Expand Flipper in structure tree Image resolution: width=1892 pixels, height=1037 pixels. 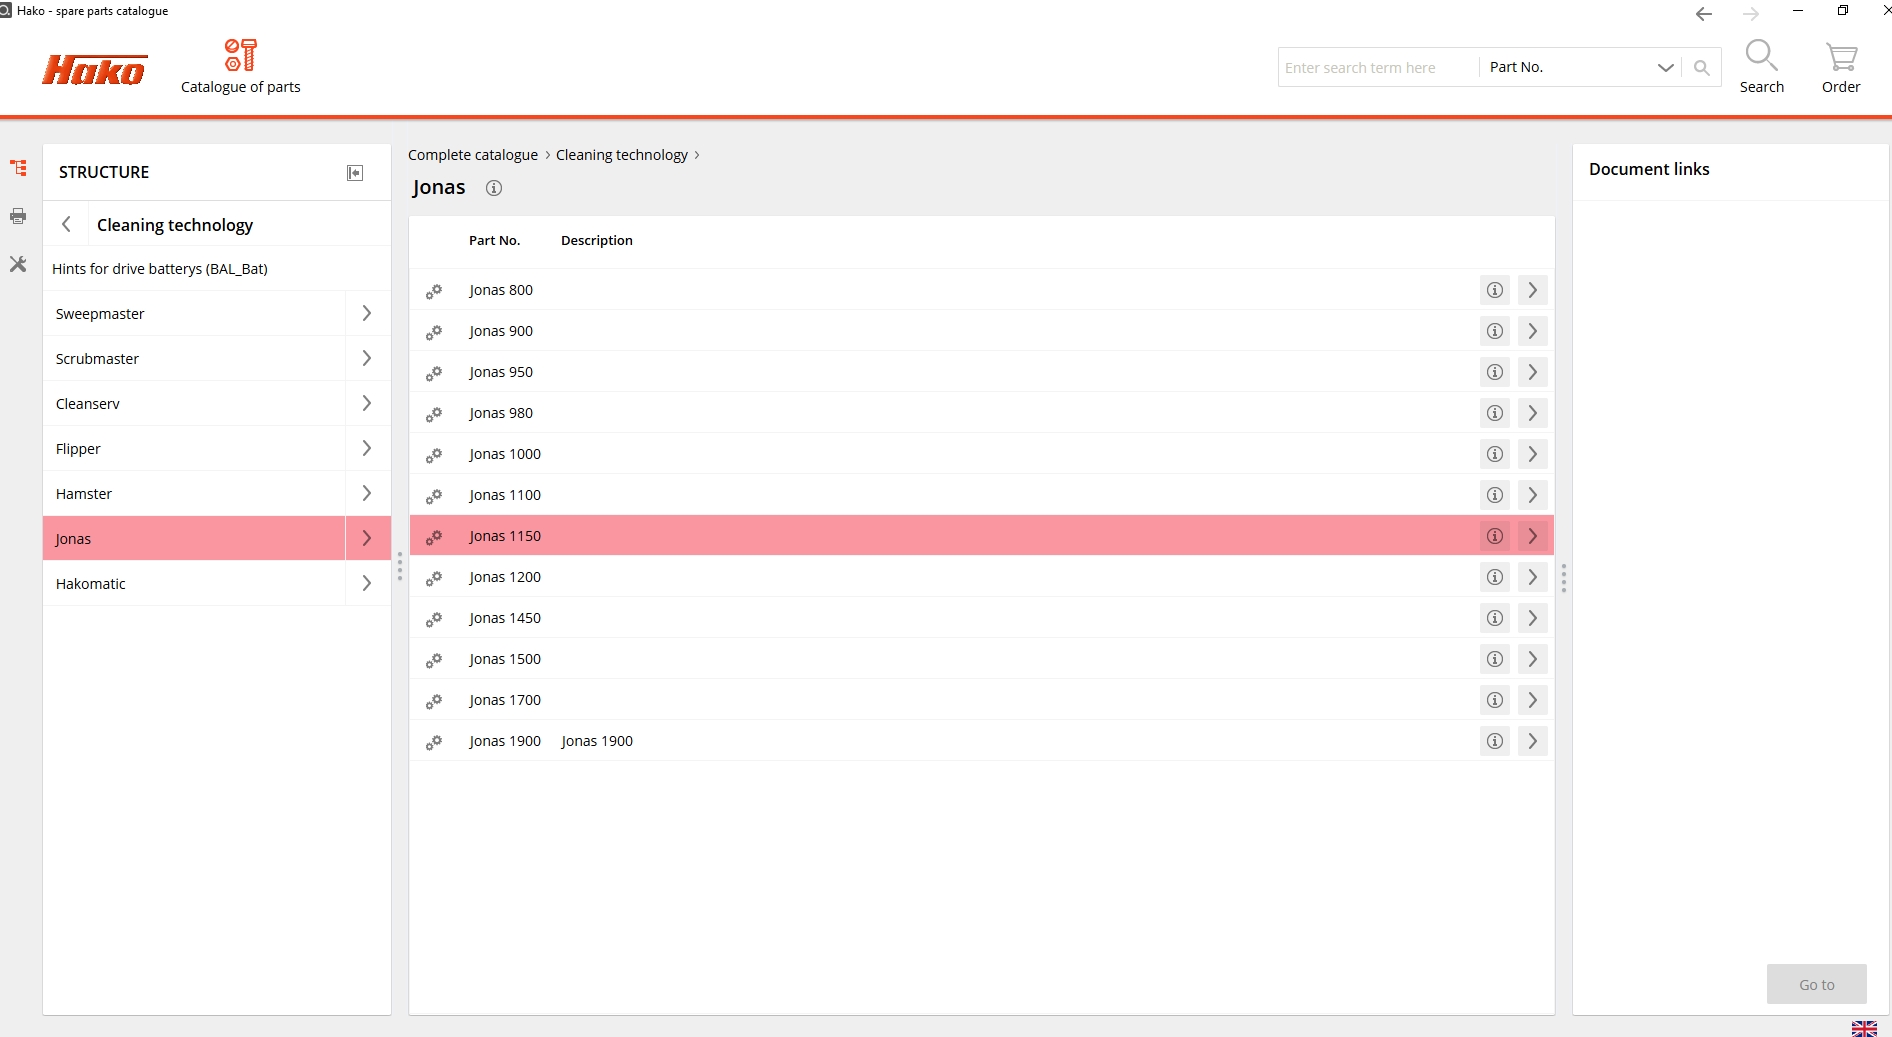(367, 448)
